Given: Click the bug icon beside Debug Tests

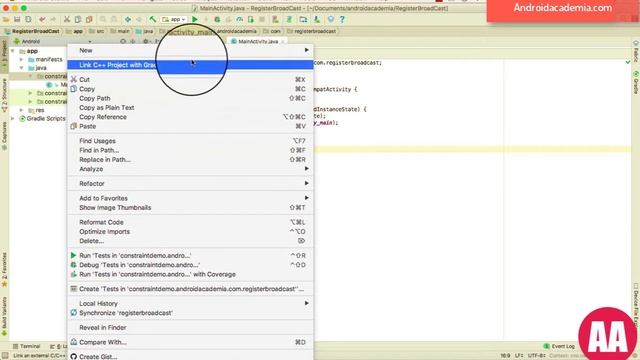Looking at the screenshot, I should point(73,264).
